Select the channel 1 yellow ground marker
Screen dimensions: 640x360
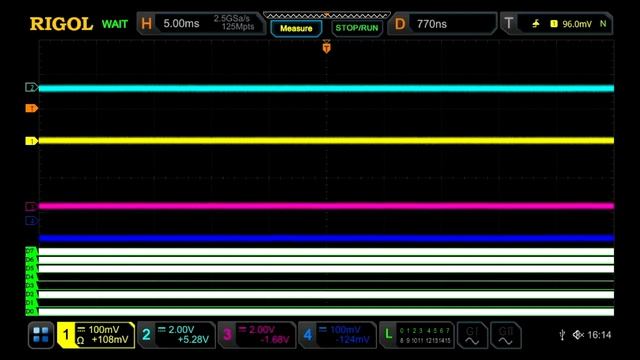click(x=31, y=141)
